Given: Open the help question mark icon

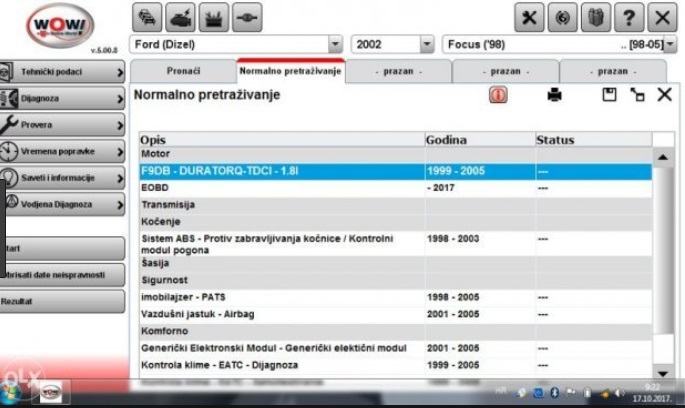Looking at the screenshot, I should [x=629, y=17].
